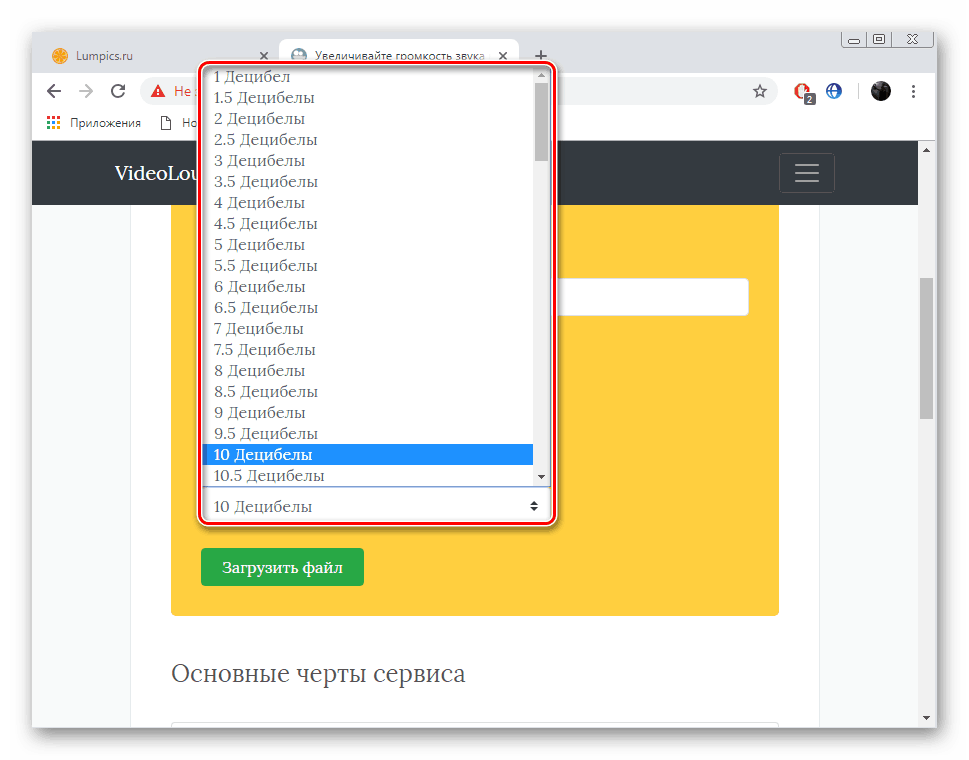This screenshot has height=760, width=969.
Task: Open the 10 Децибелы select box
Action: pyautogui.click(x=376, y=506)
